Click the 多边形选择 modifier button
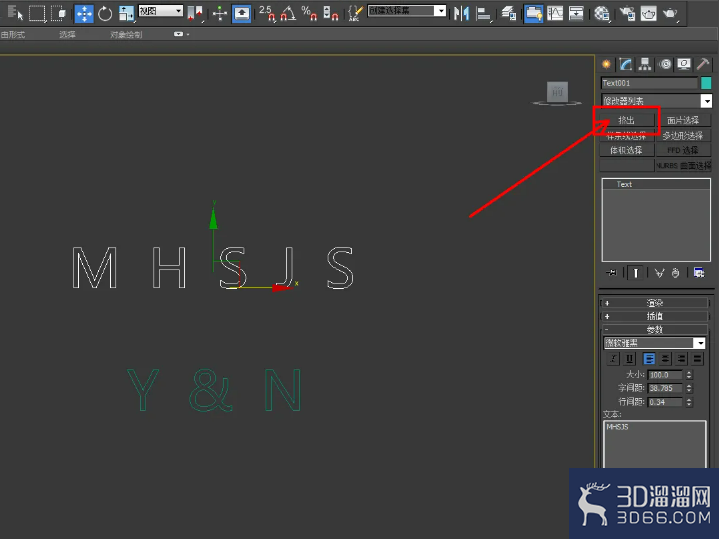Screen dimensions: 719x539 [x=683, y=136]
